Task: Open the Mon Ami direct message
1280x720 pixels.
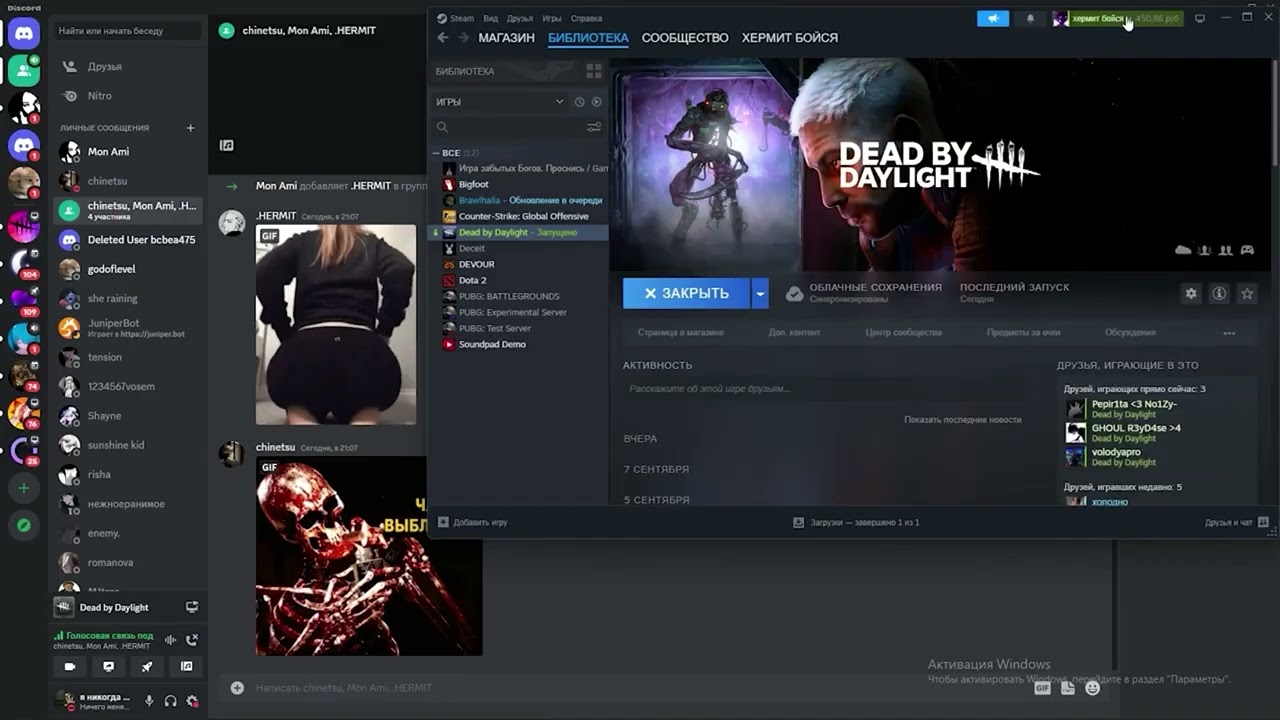Action: (130, 152)
